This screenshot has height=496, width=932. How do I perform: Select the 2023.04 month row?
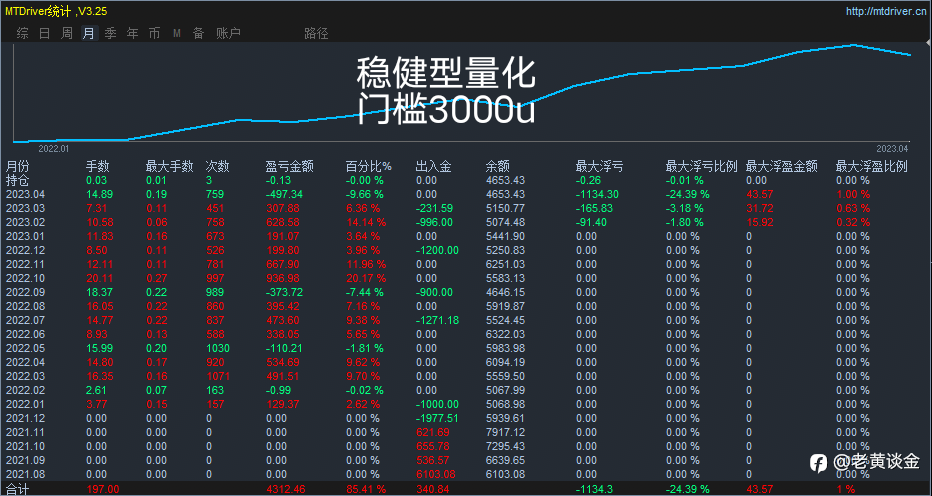pyautogui.click(x=466, y=194)
